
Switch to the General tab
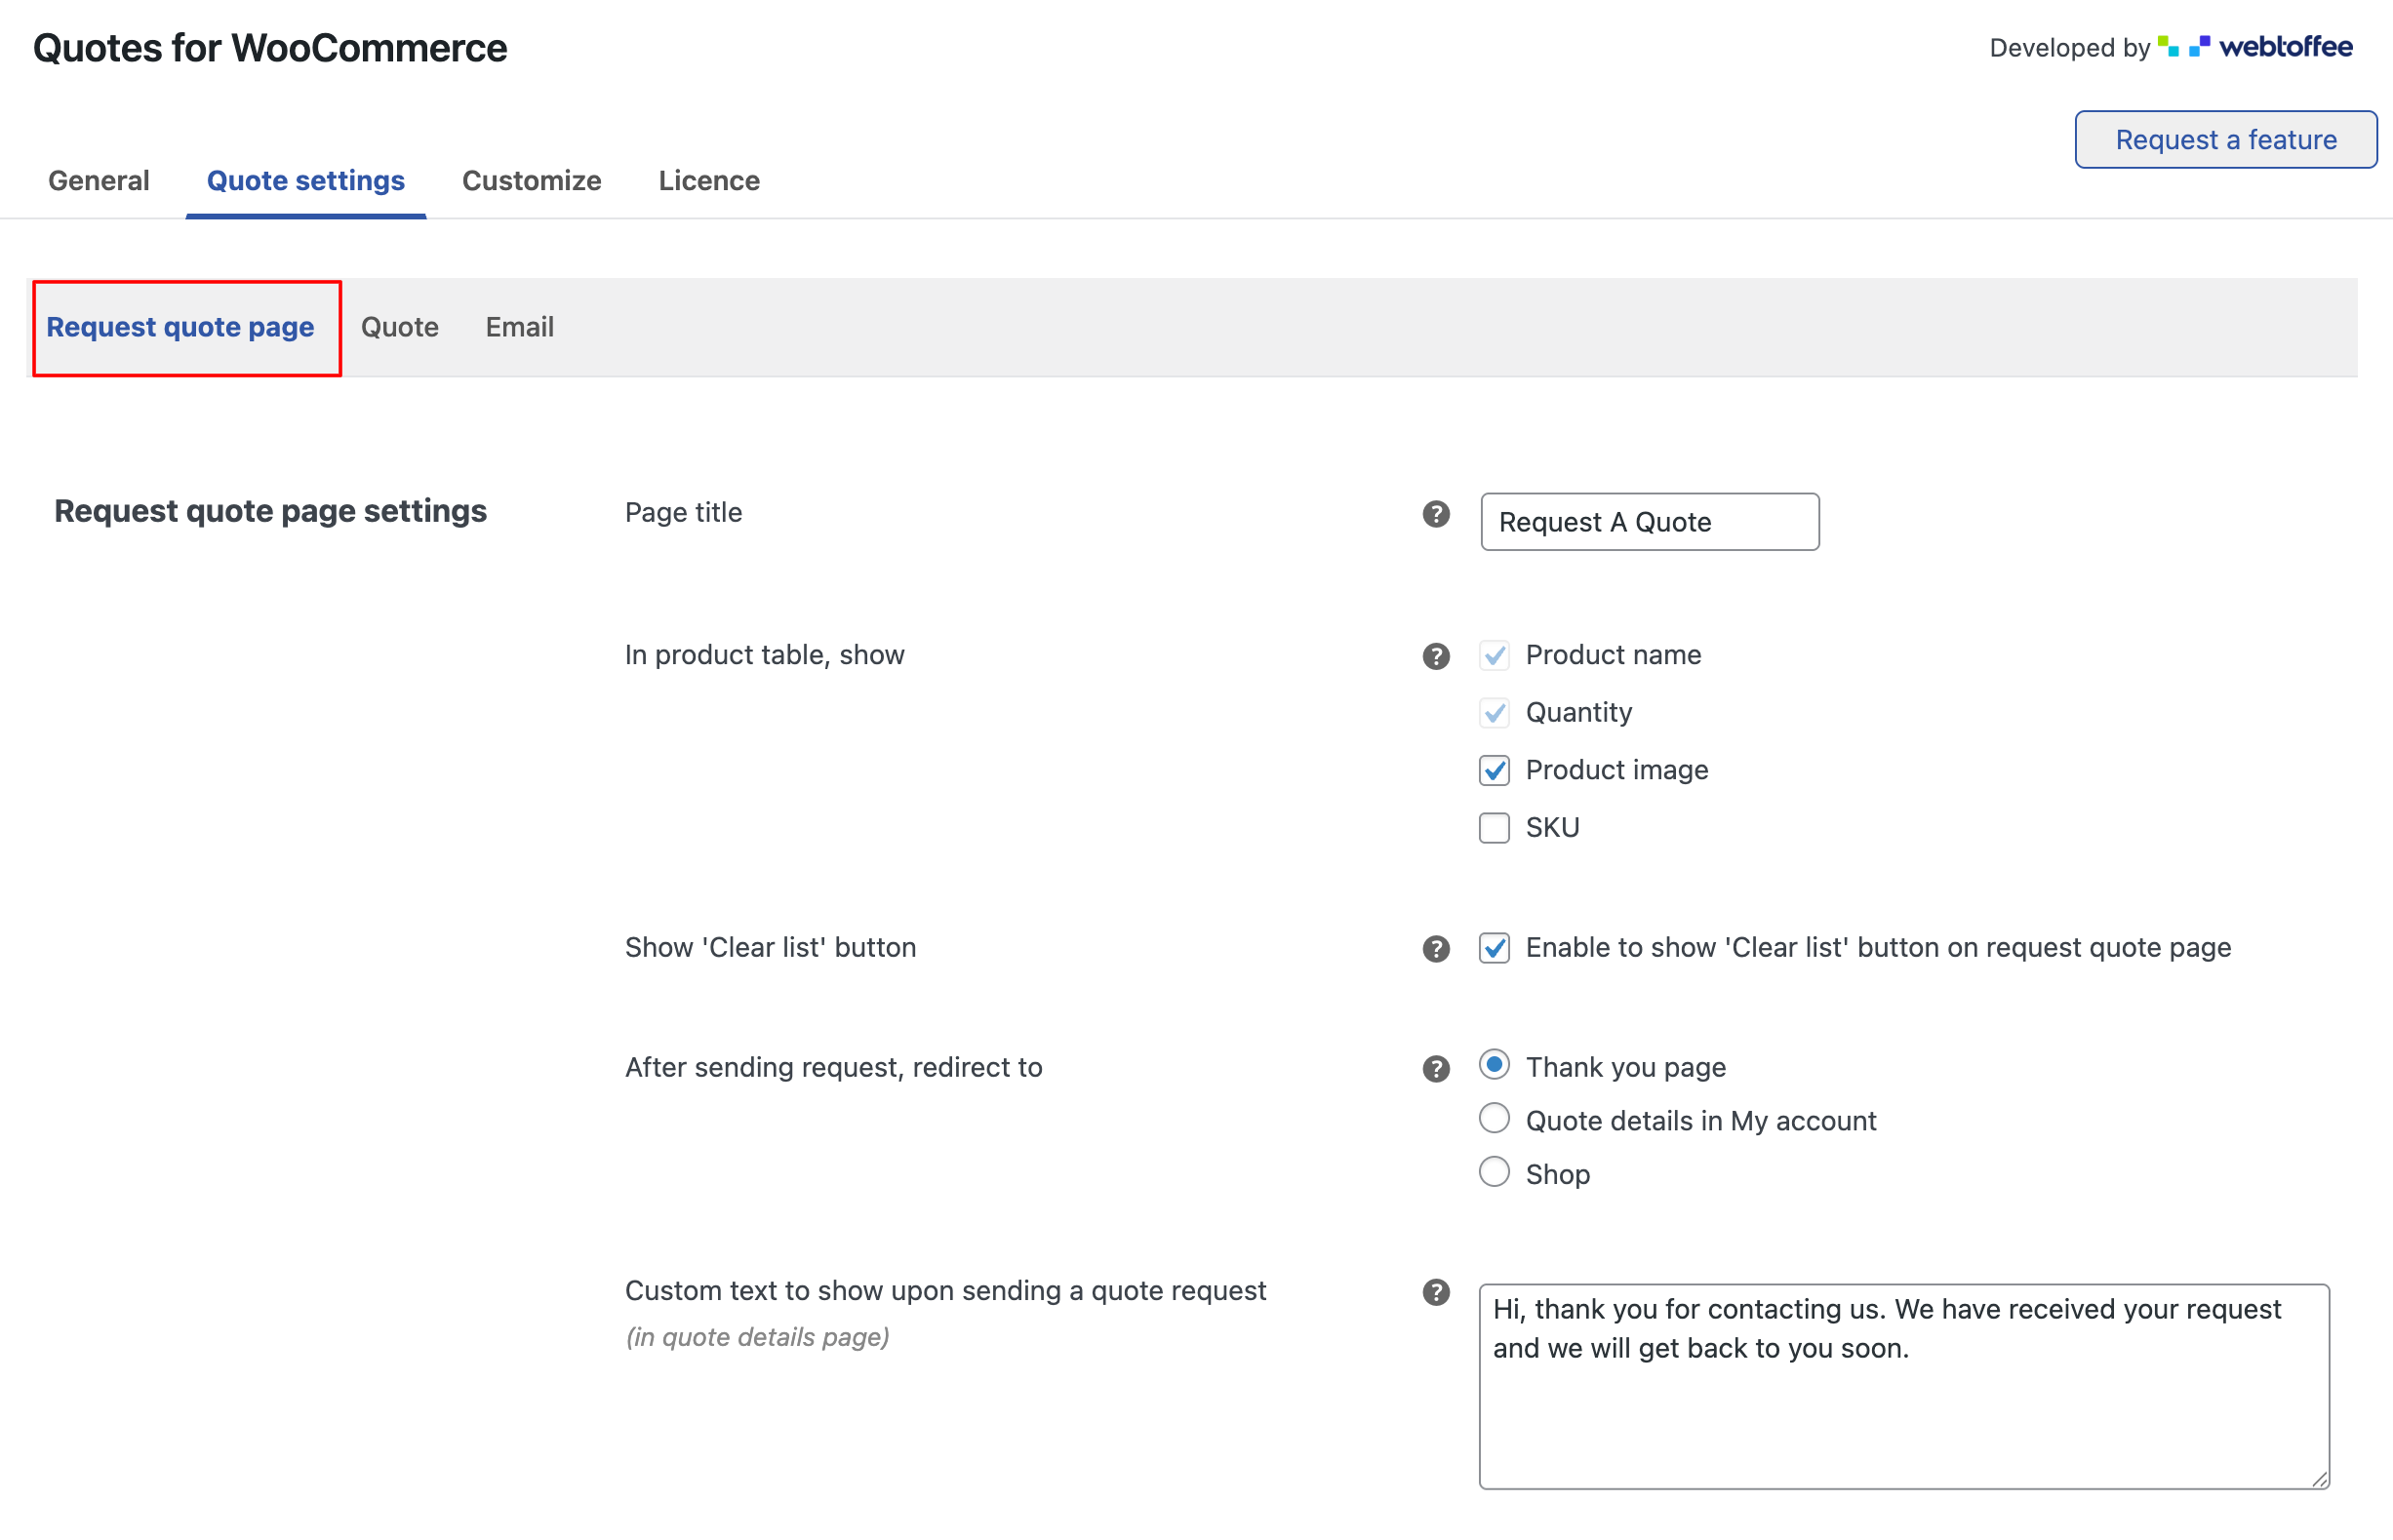click(x=99, y=181)
